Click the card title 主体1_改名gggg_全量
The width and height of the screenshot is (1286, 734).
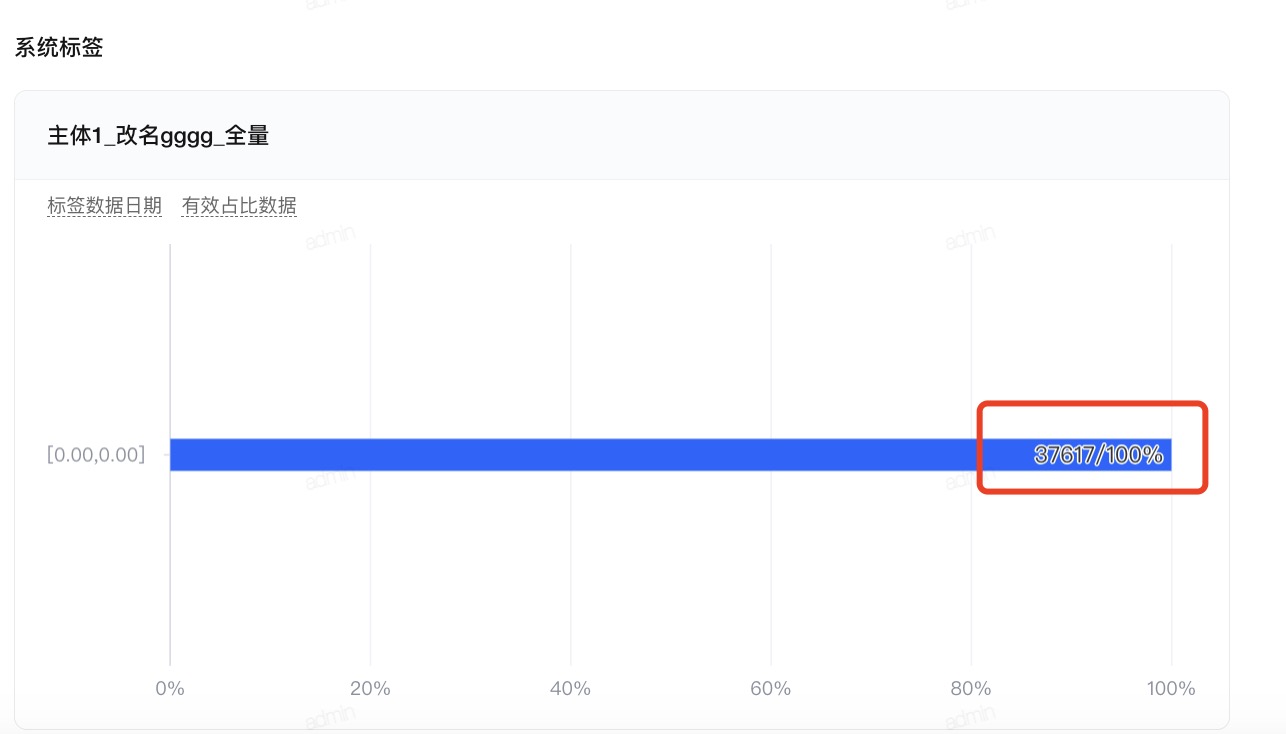point(158,136)
